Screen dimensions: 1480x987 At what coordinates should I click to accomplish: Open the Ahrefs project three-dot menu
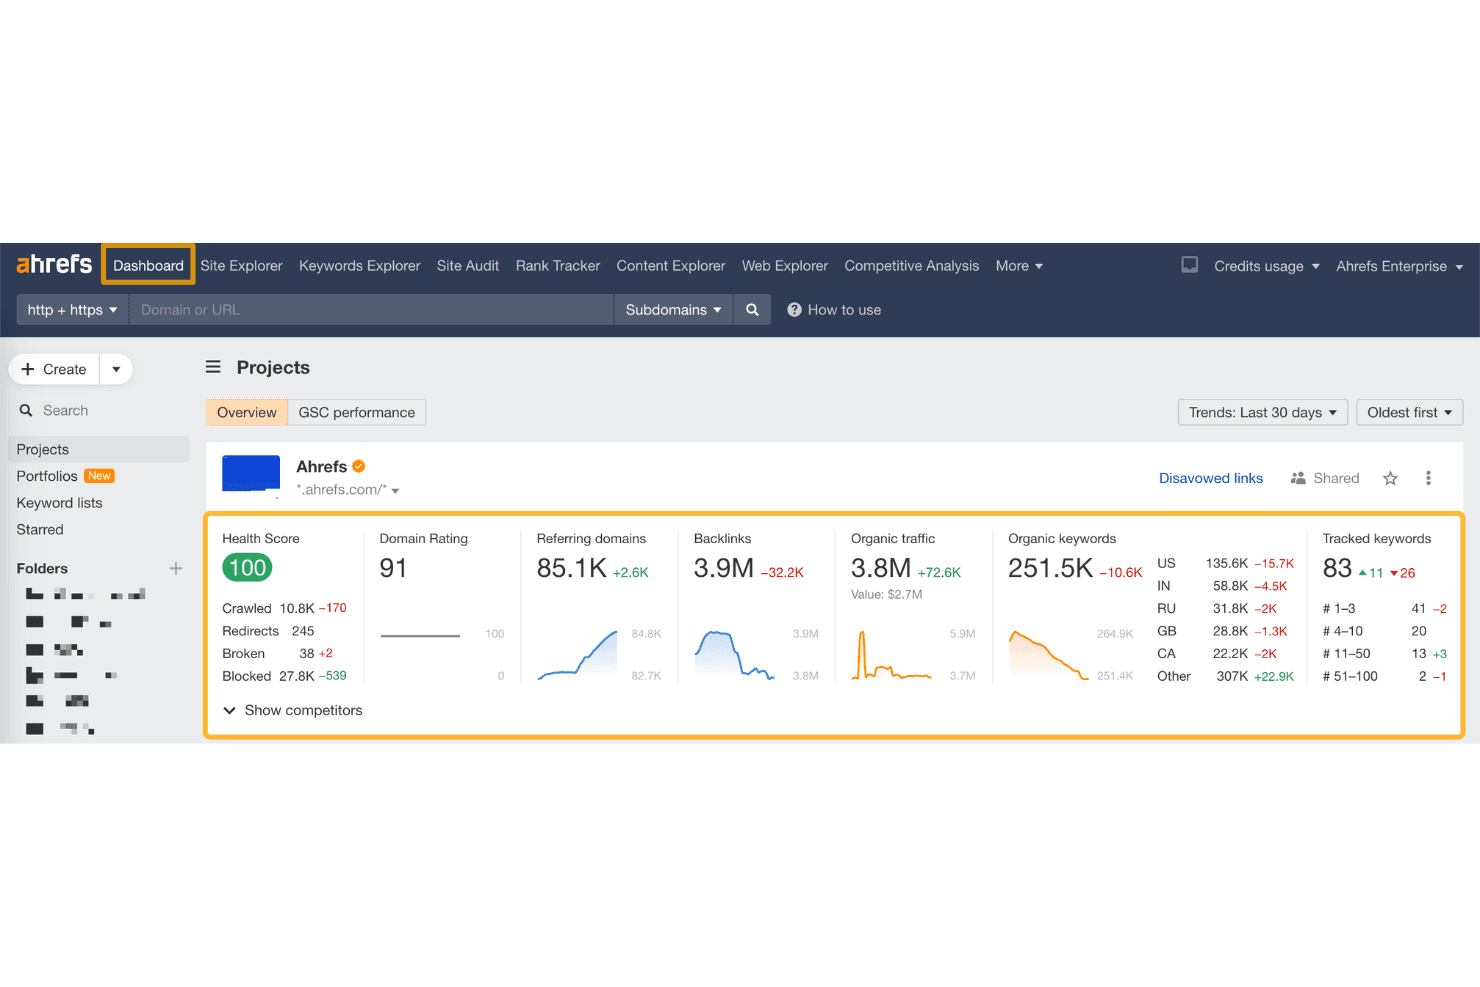1428,478
